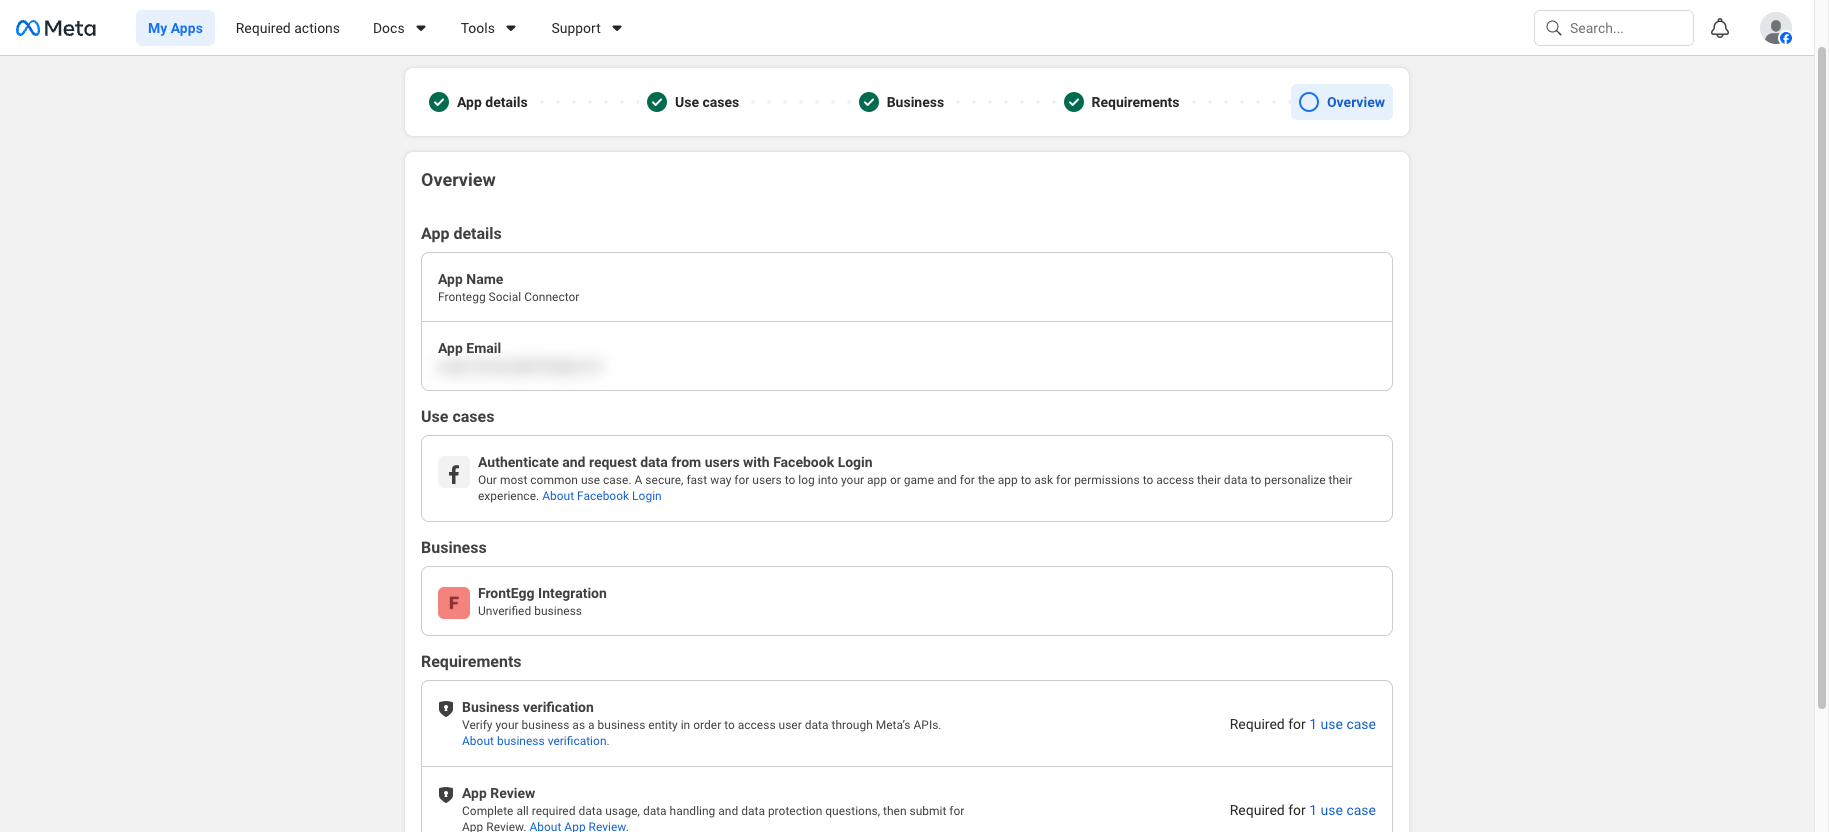Open About business verification link
Screen dimensions: 1829x832
point(535,741)
